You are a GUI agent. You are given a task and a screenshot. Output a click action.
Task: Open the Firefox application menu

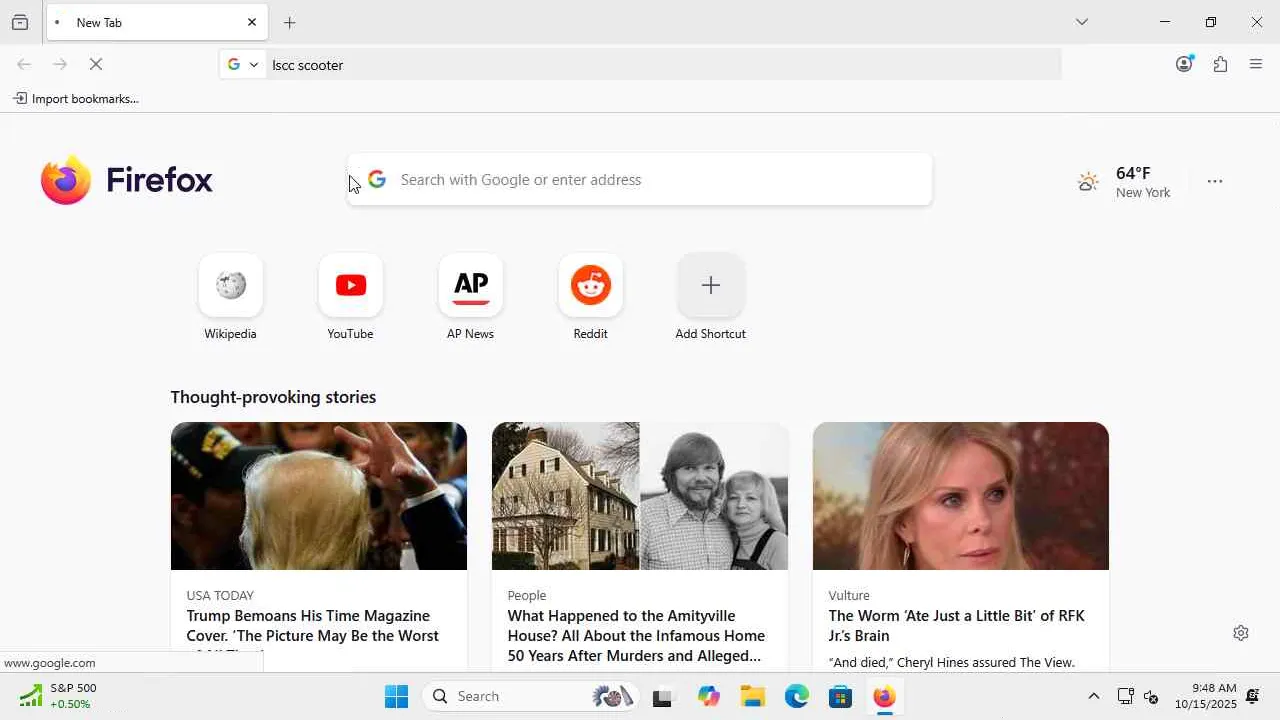(x=1256, y=64)
